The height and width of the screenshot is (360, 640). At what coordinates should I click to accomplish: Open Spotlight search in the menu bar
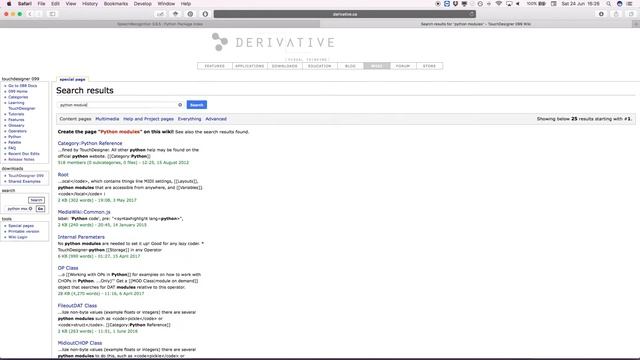tap(609, 4)
